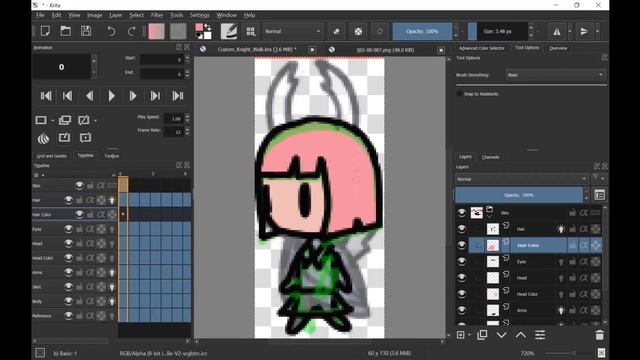Switch to the Toolbox tab
This screenshot has width=640, height=360.
(111, 156)
